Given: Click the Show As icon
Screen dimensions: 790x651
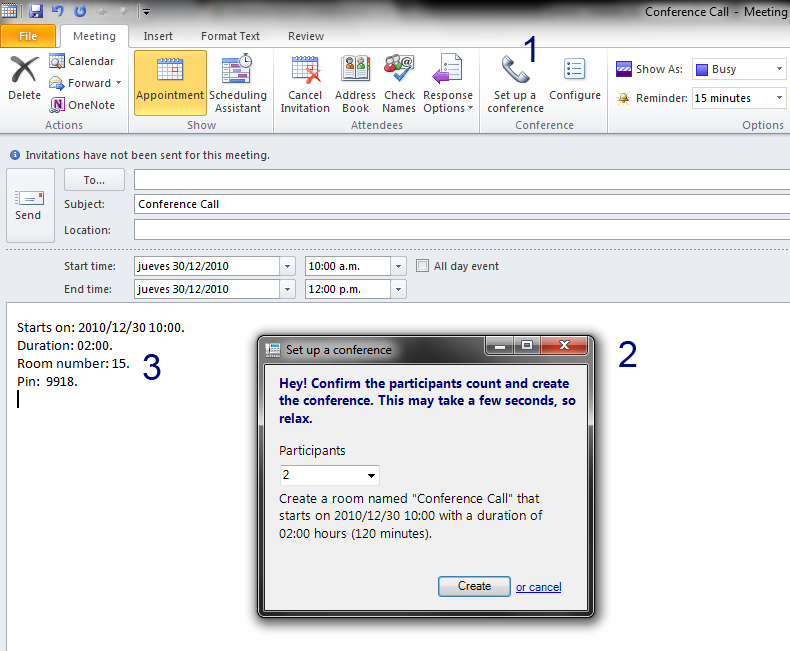Looking at the screenshot, I should click(x=624, y=69).
